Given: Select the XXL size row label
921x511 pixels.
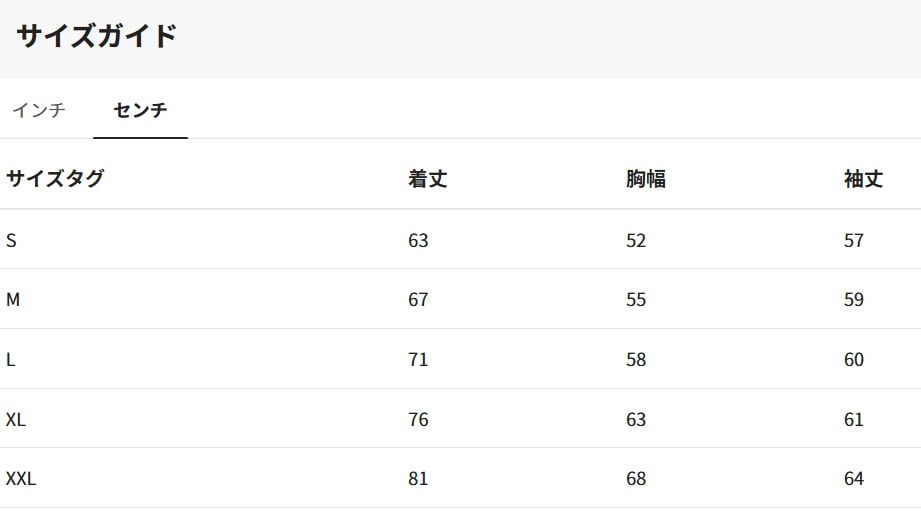Looking at the screenshot, I should [x=21, y=479].
